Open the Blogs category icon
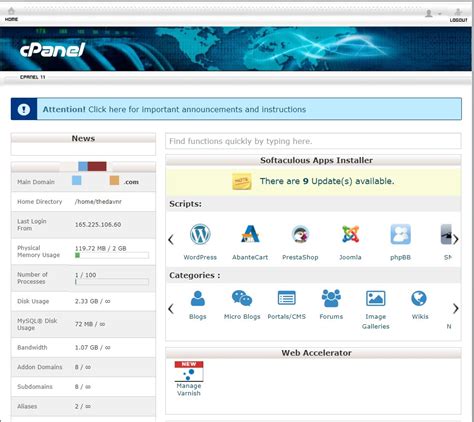The width and height of the screenshot is (474, 422). click(198, 298)
